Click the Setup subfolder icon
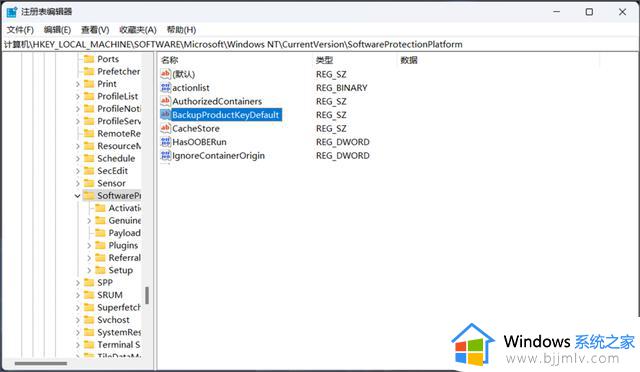Image resolution: width=640 pixels, height=372 pixels. [100, 270]
